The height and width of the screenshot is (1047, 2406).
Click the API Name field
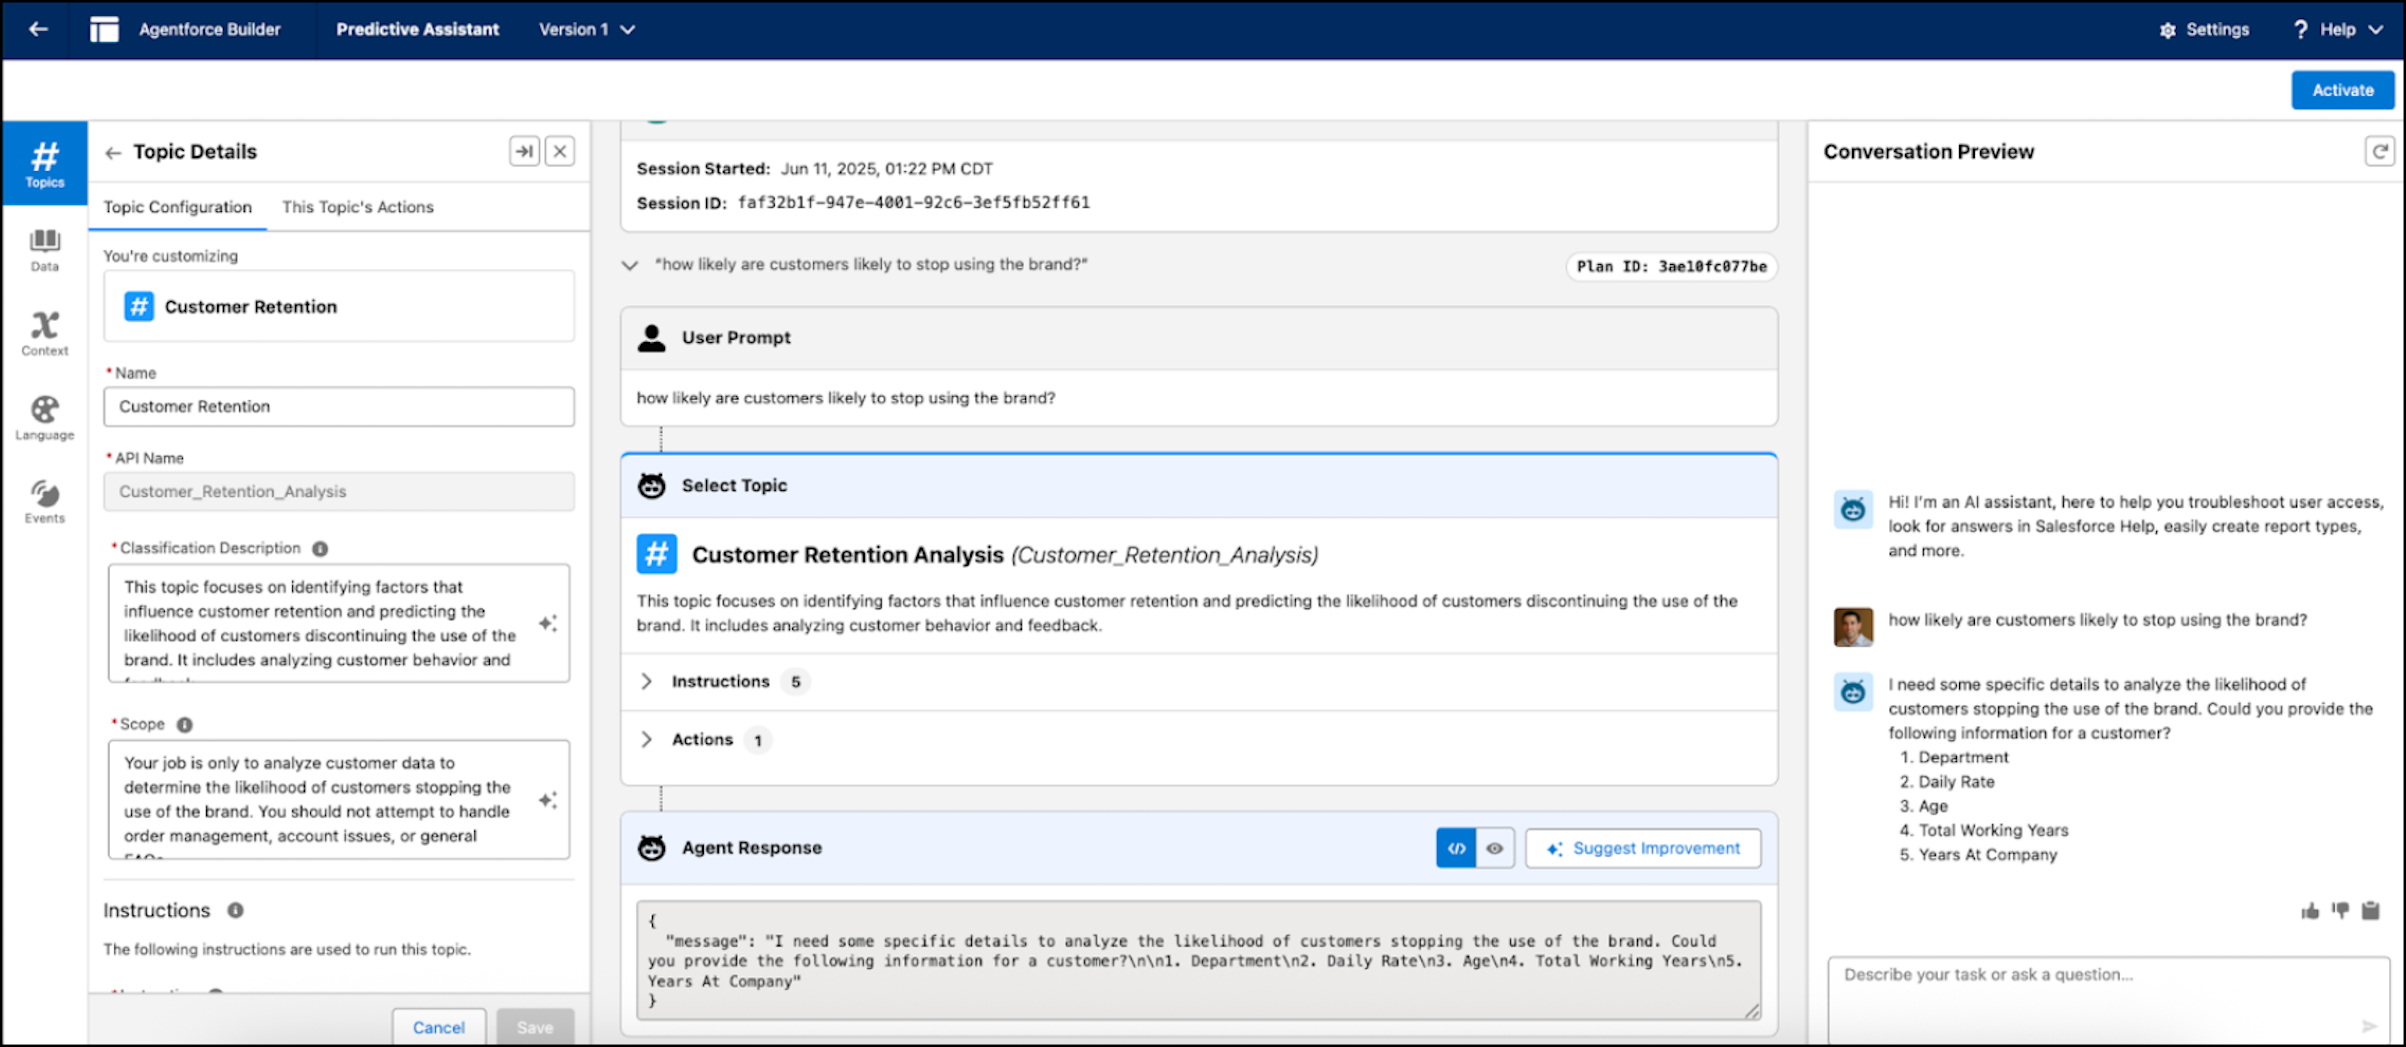tap(339, 491)
